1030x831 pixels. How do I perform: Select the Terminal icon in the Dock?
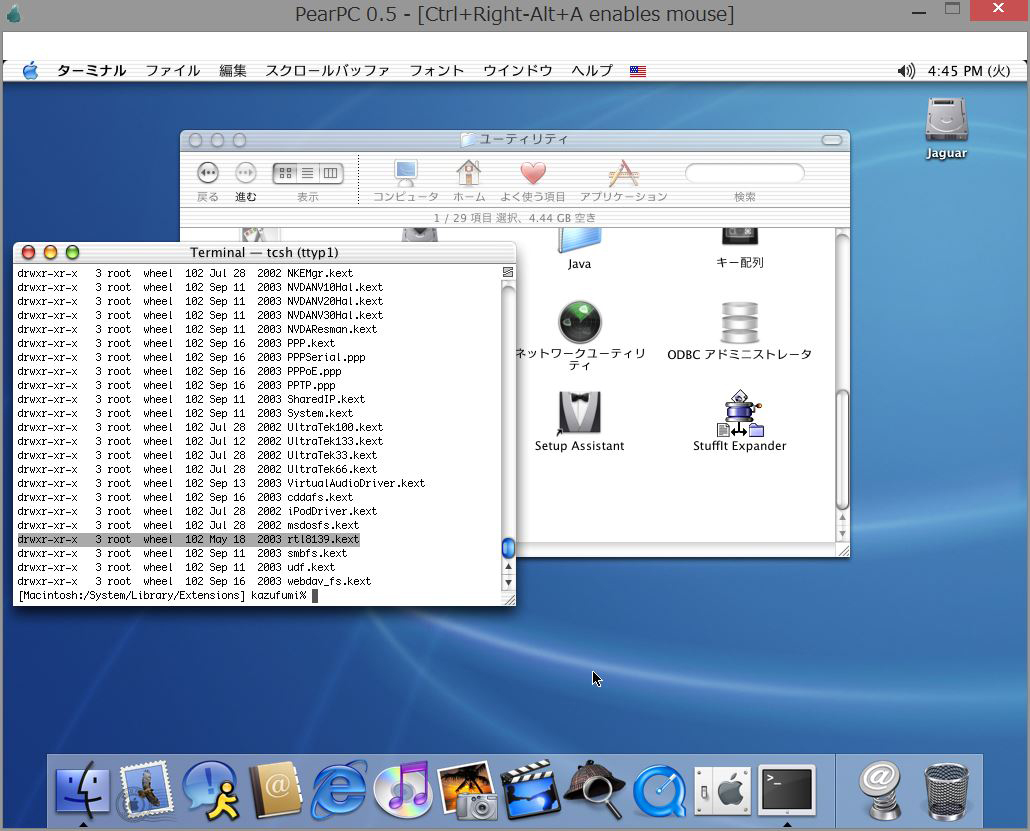click(787, 790)
